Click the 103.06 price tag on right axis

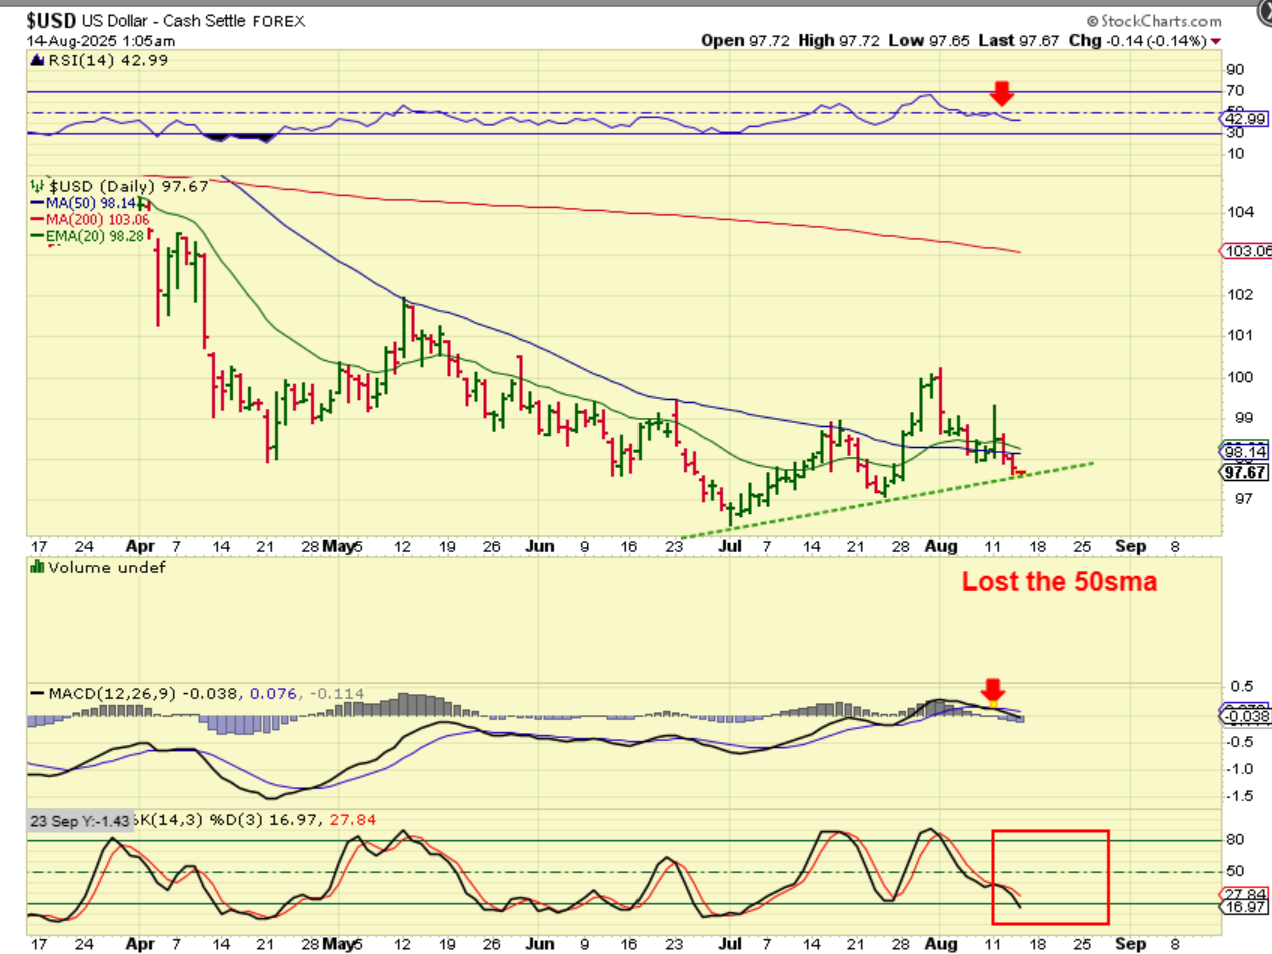[1247, 251]
